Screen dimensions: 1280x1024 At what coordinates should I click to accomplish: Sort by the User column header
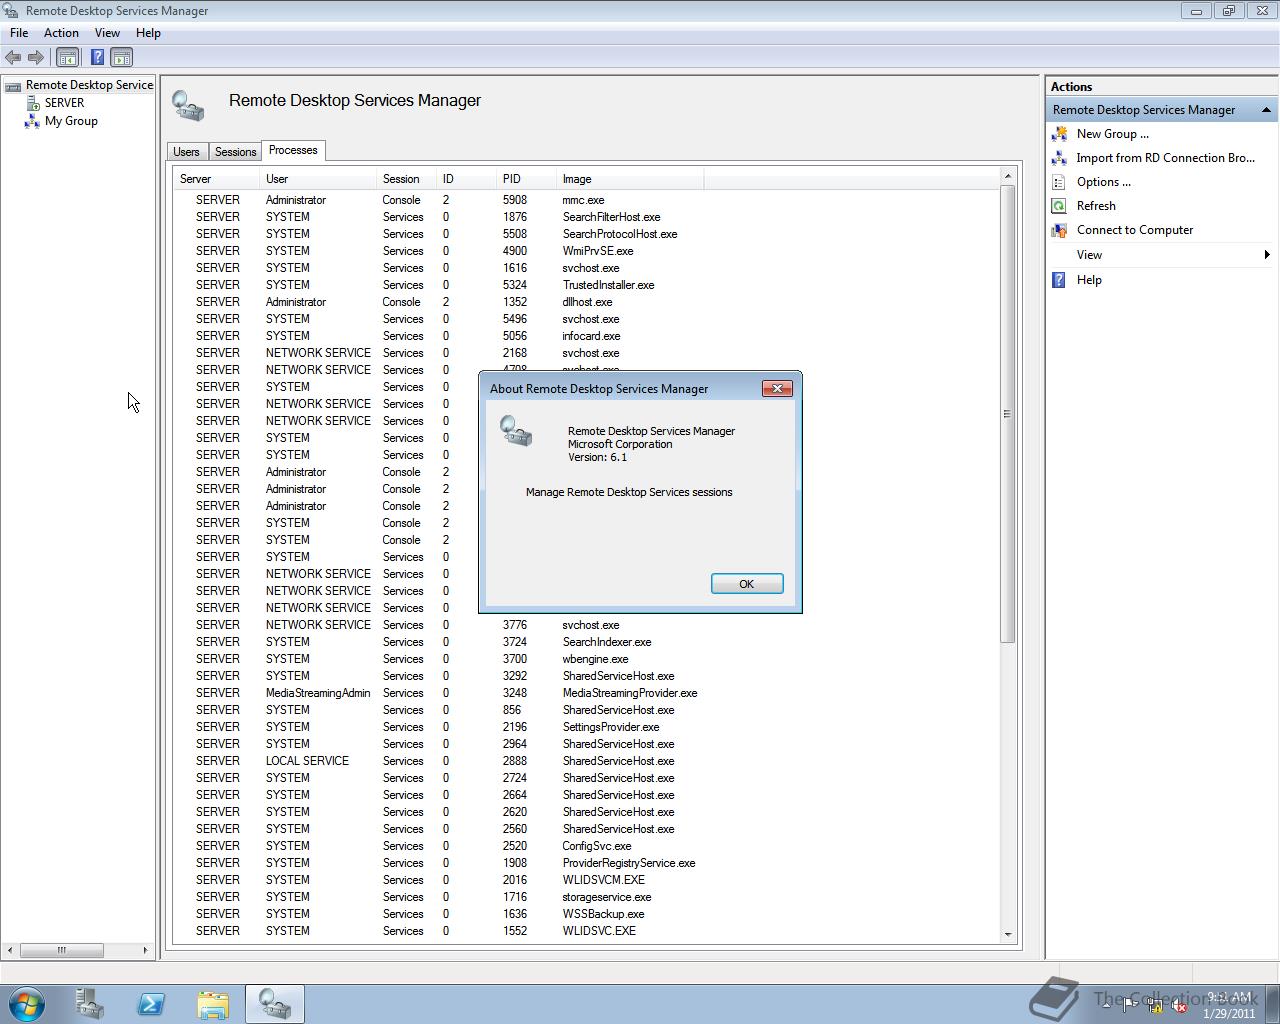click(317, 179)
